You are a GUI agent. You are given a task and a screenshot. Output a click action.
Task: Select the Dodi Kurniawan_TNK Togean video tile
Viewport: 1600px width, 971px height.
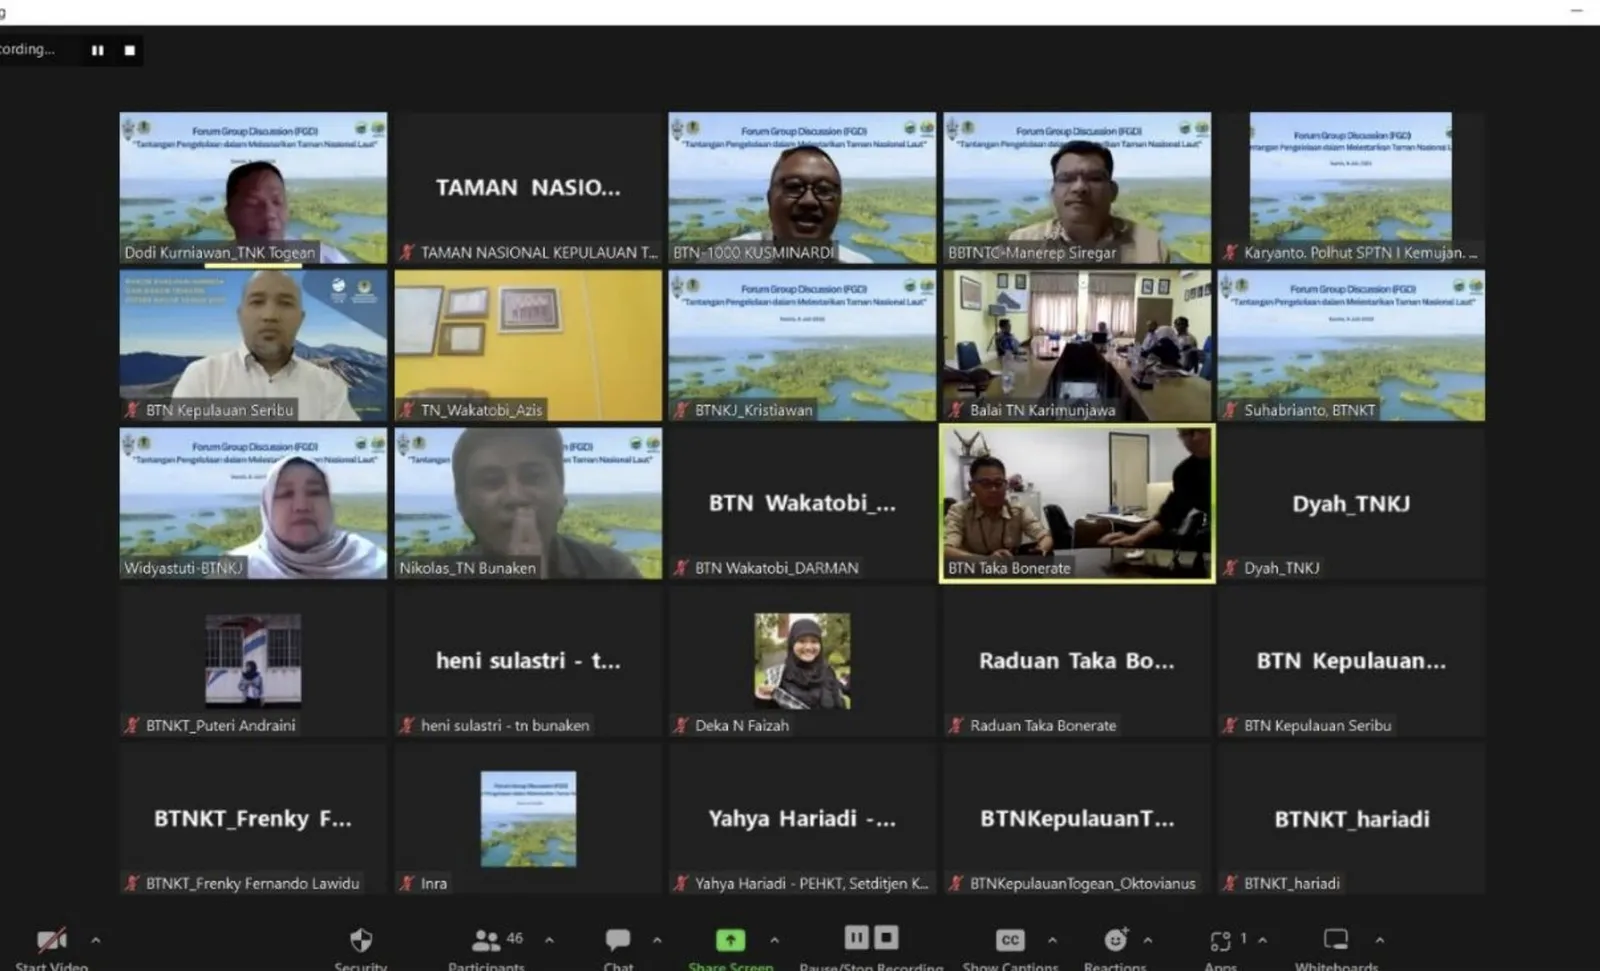(x=253, y=187)
